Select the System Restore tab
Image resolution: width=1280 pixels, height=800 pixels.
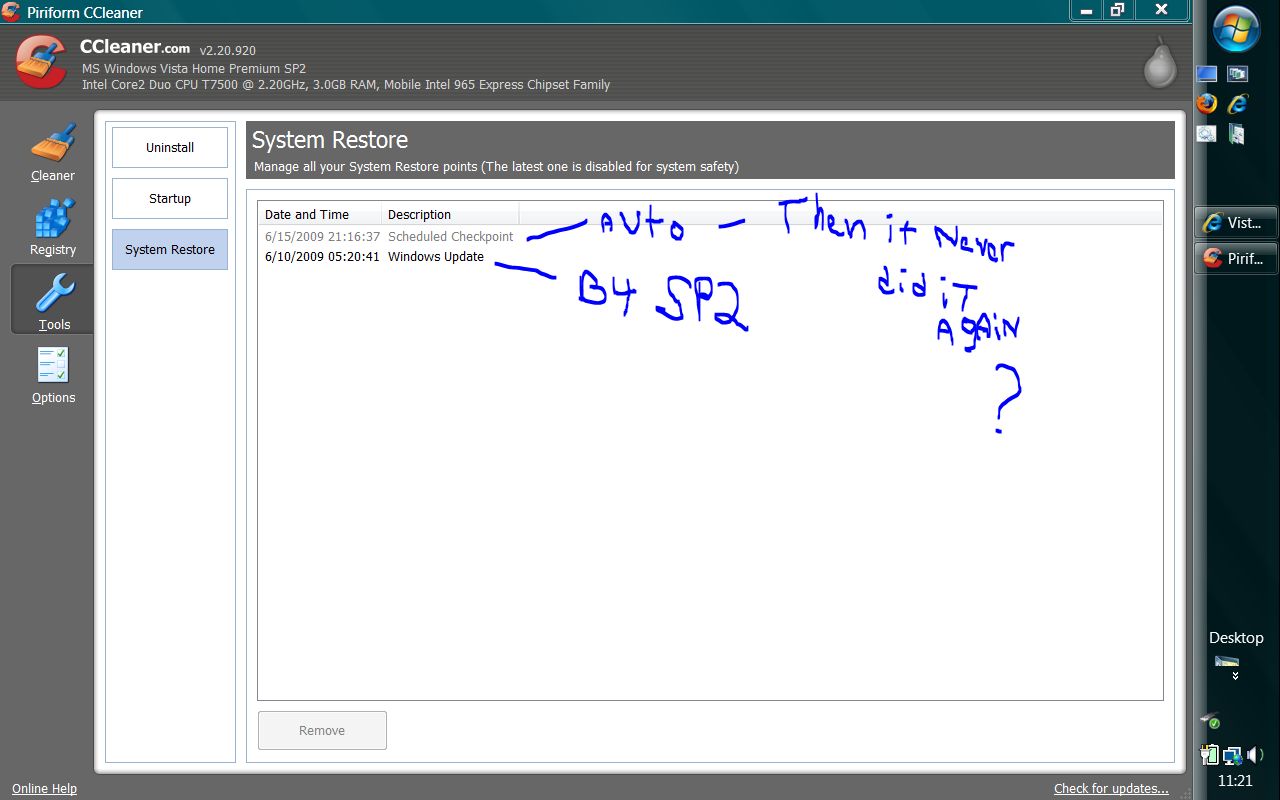pos(170,249)
